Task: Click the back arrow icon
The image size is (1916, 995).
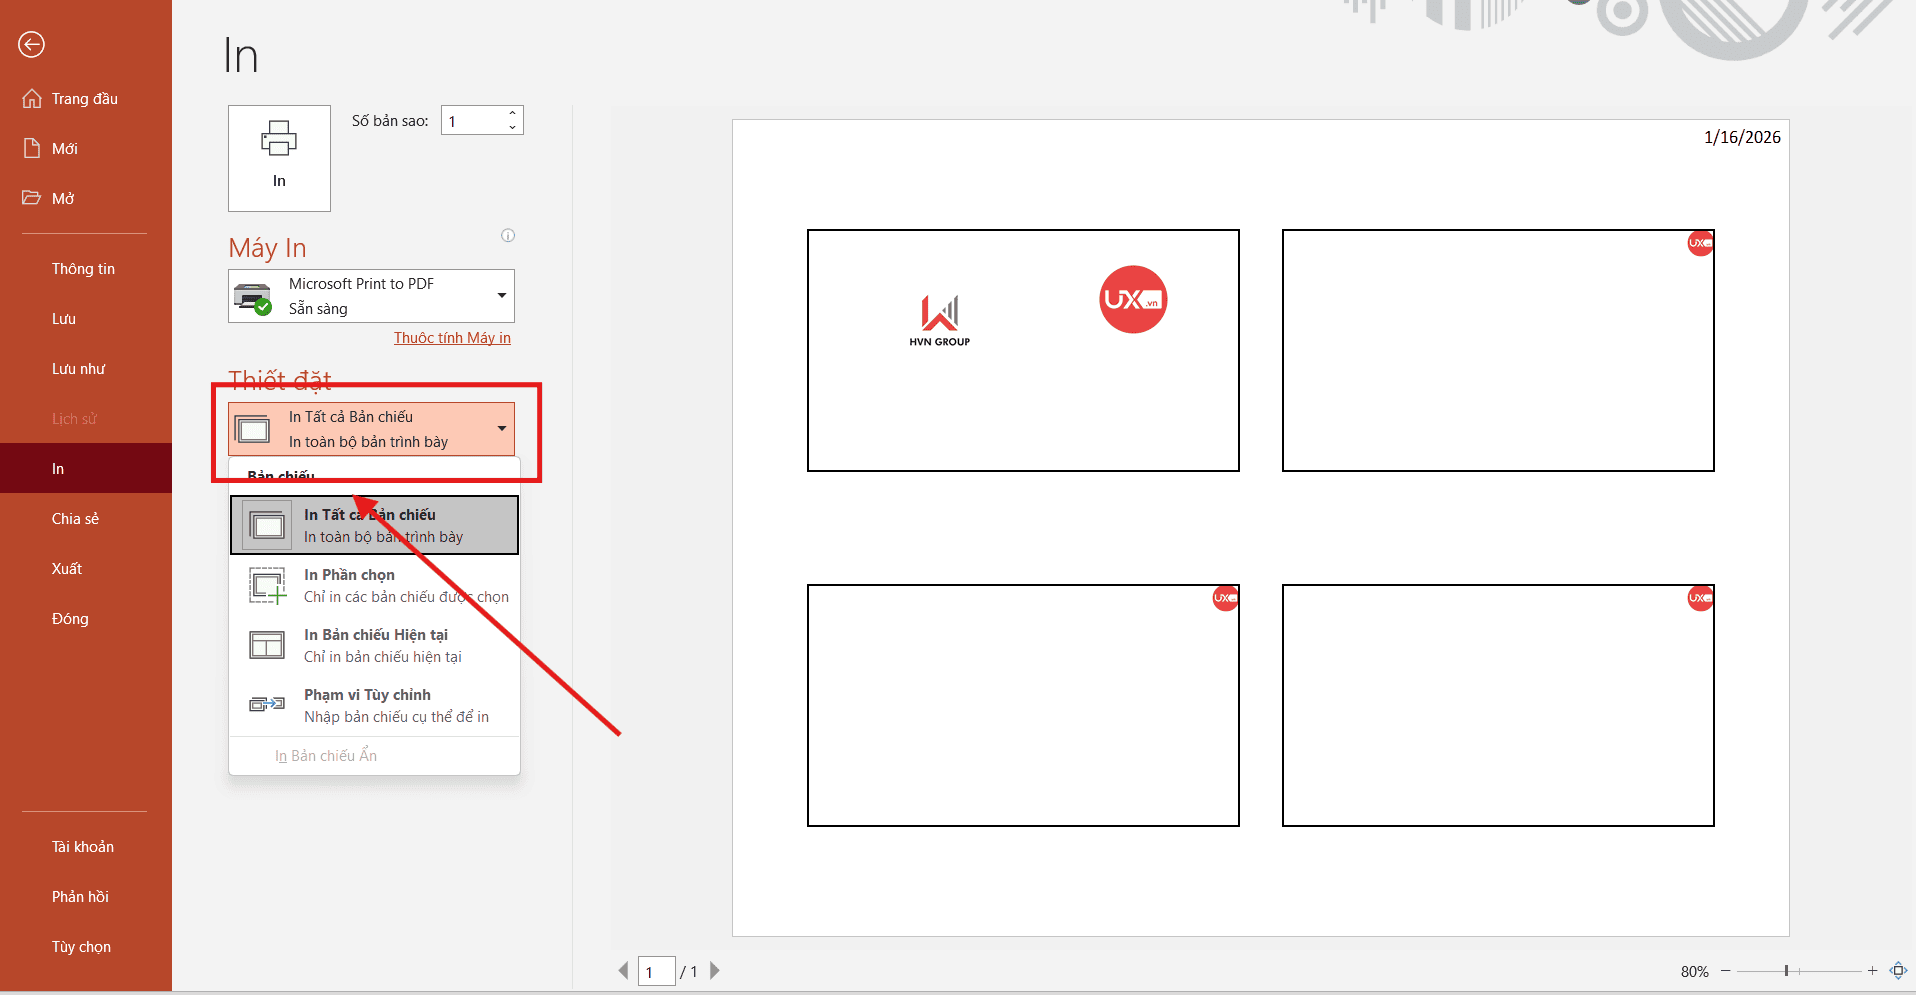Action: (x=32, y=44)
